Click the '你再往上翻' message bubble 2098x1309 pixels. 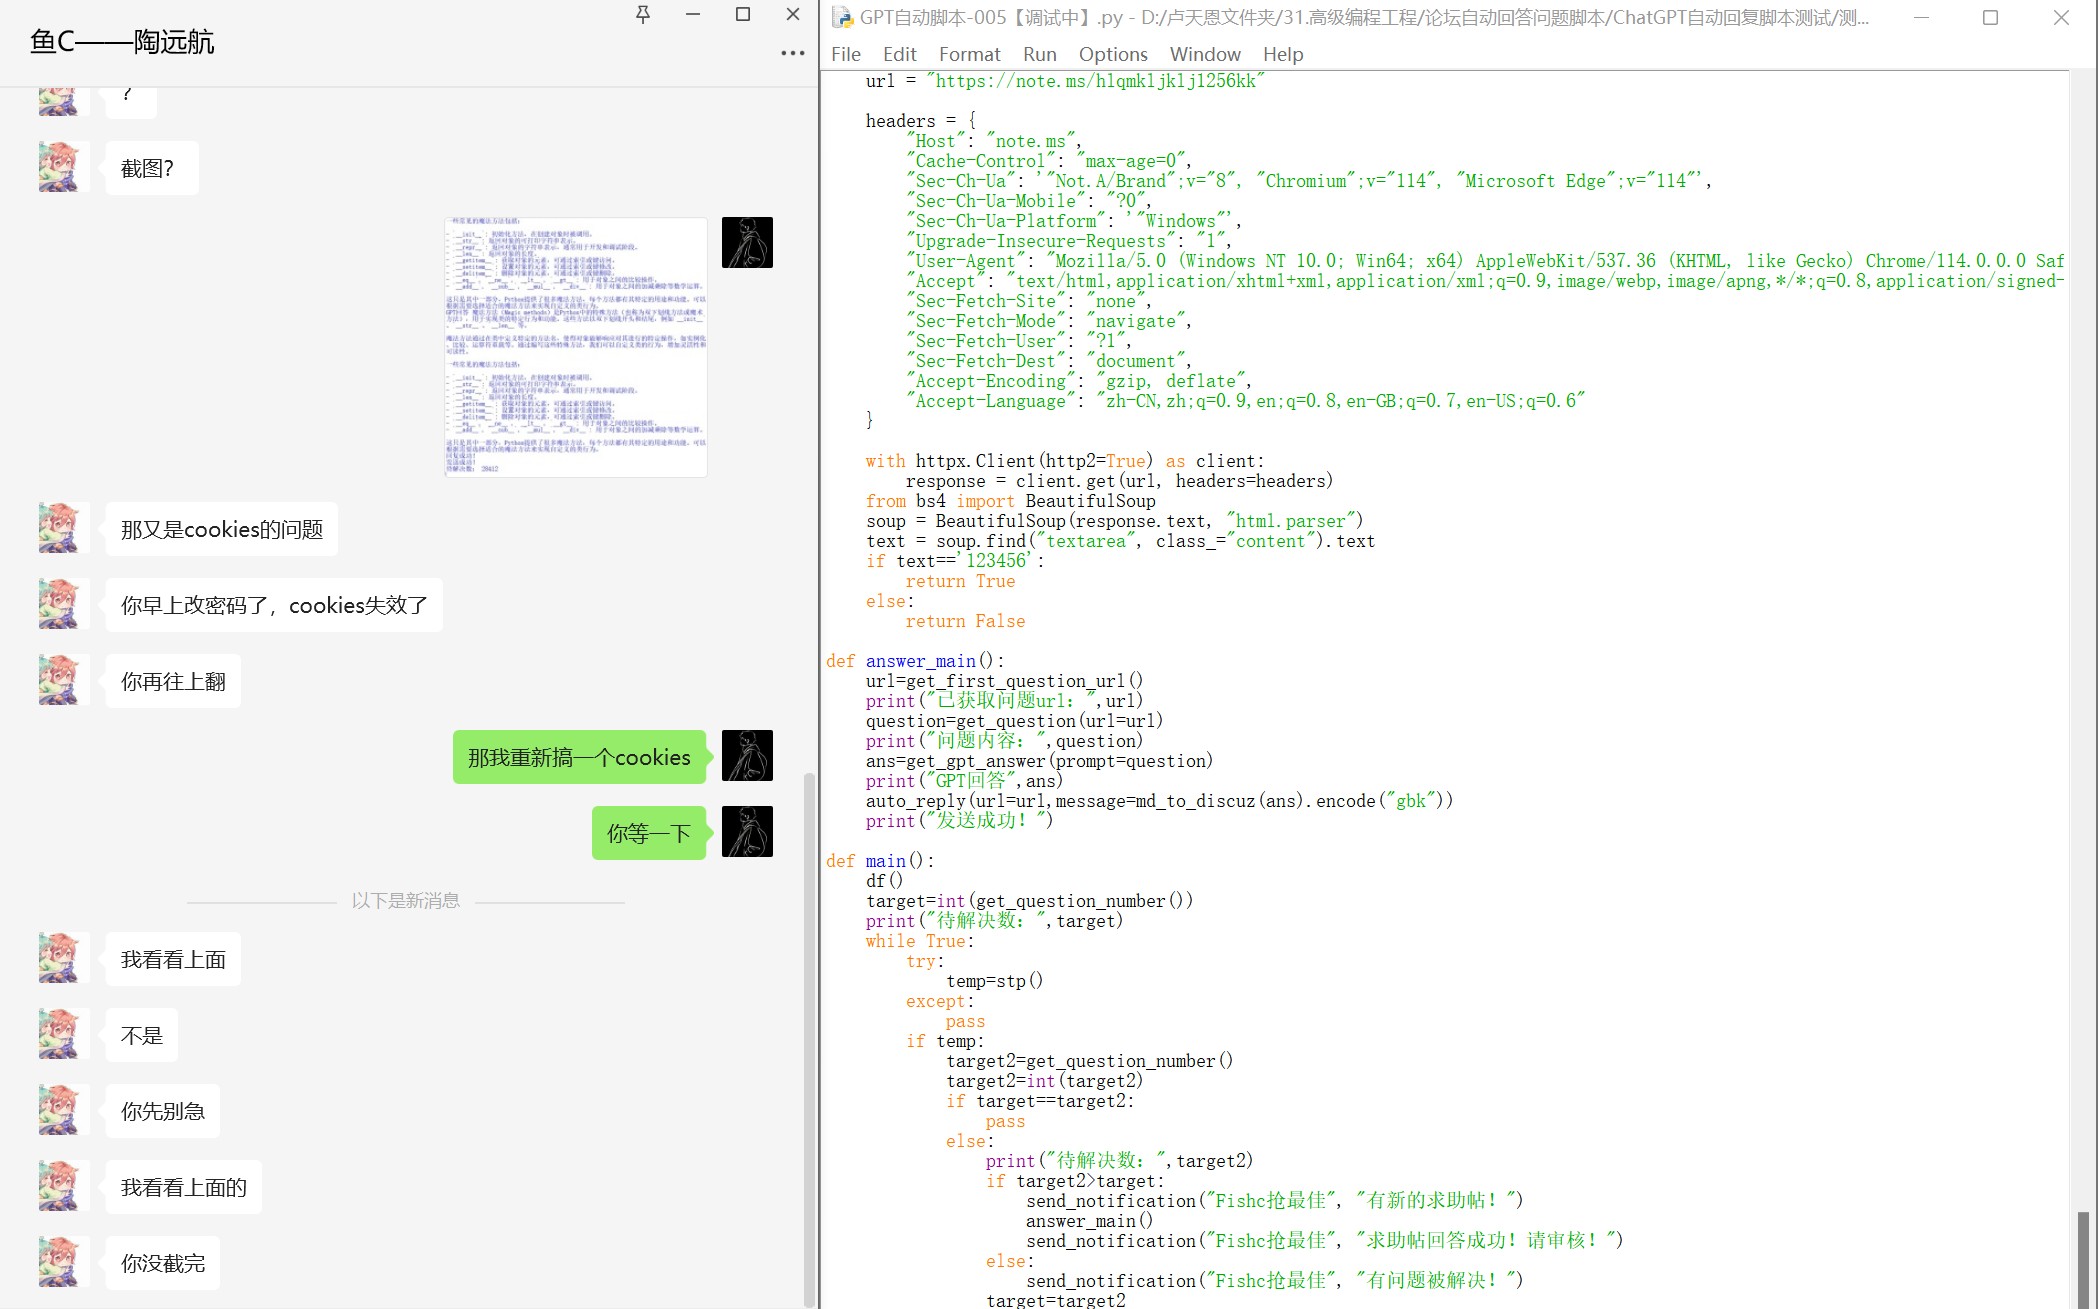coord(173,681)
